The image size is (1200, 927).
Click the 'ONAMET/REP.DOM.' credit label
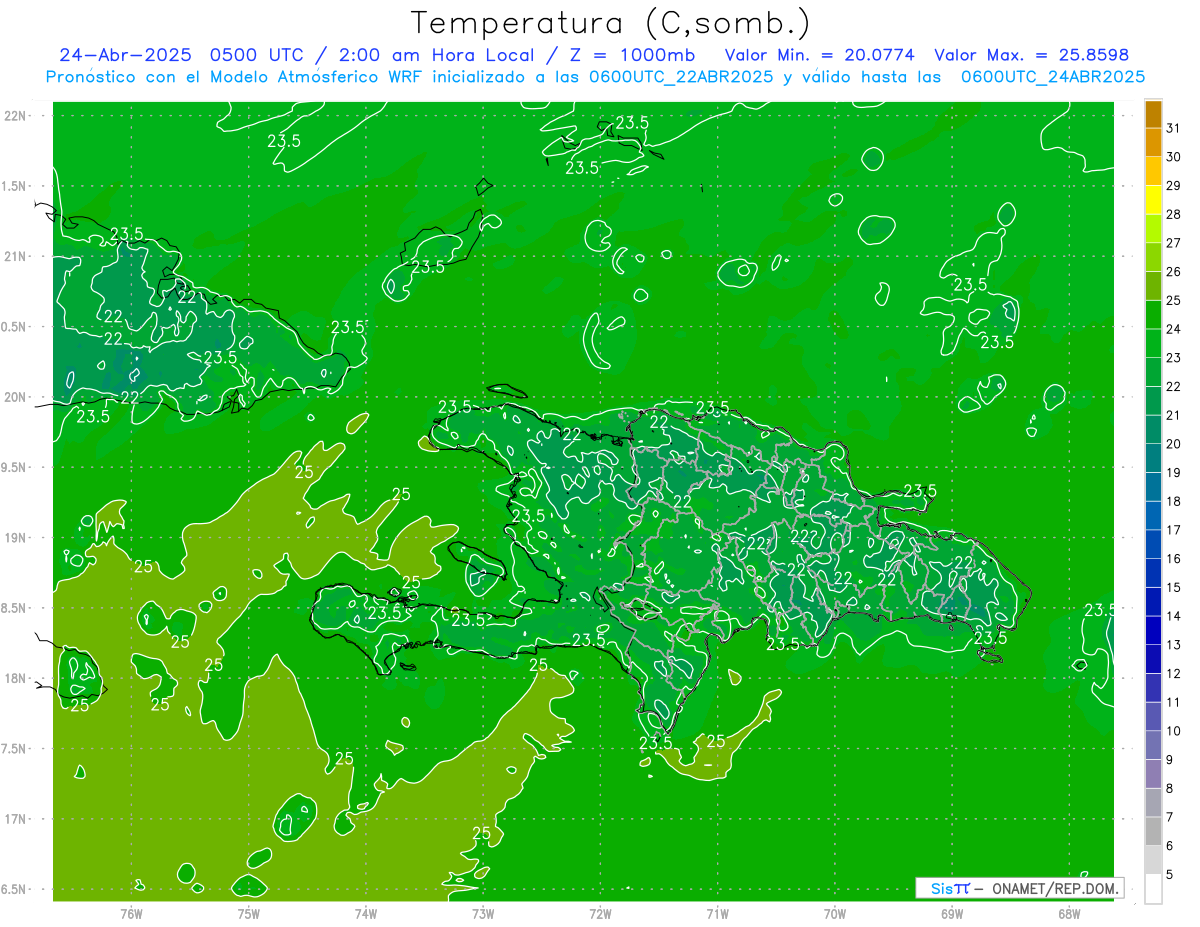(1056, 888)
